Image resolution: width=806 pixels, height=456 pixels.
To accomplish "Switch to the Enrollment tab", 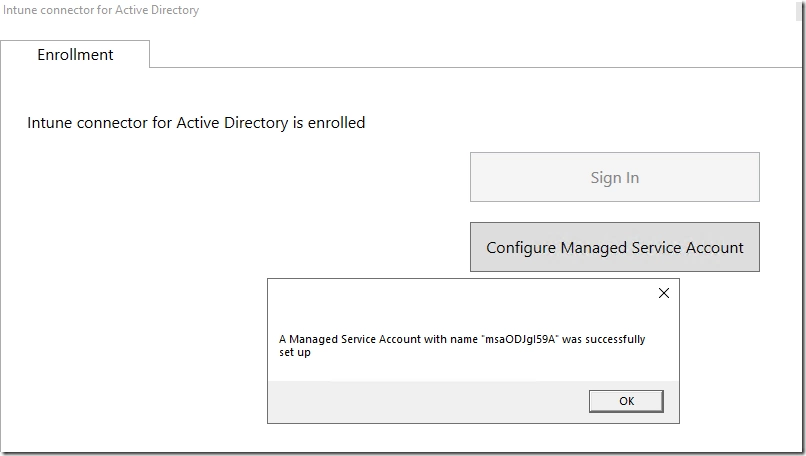I will pyautogui.click(x=75, y=55).
